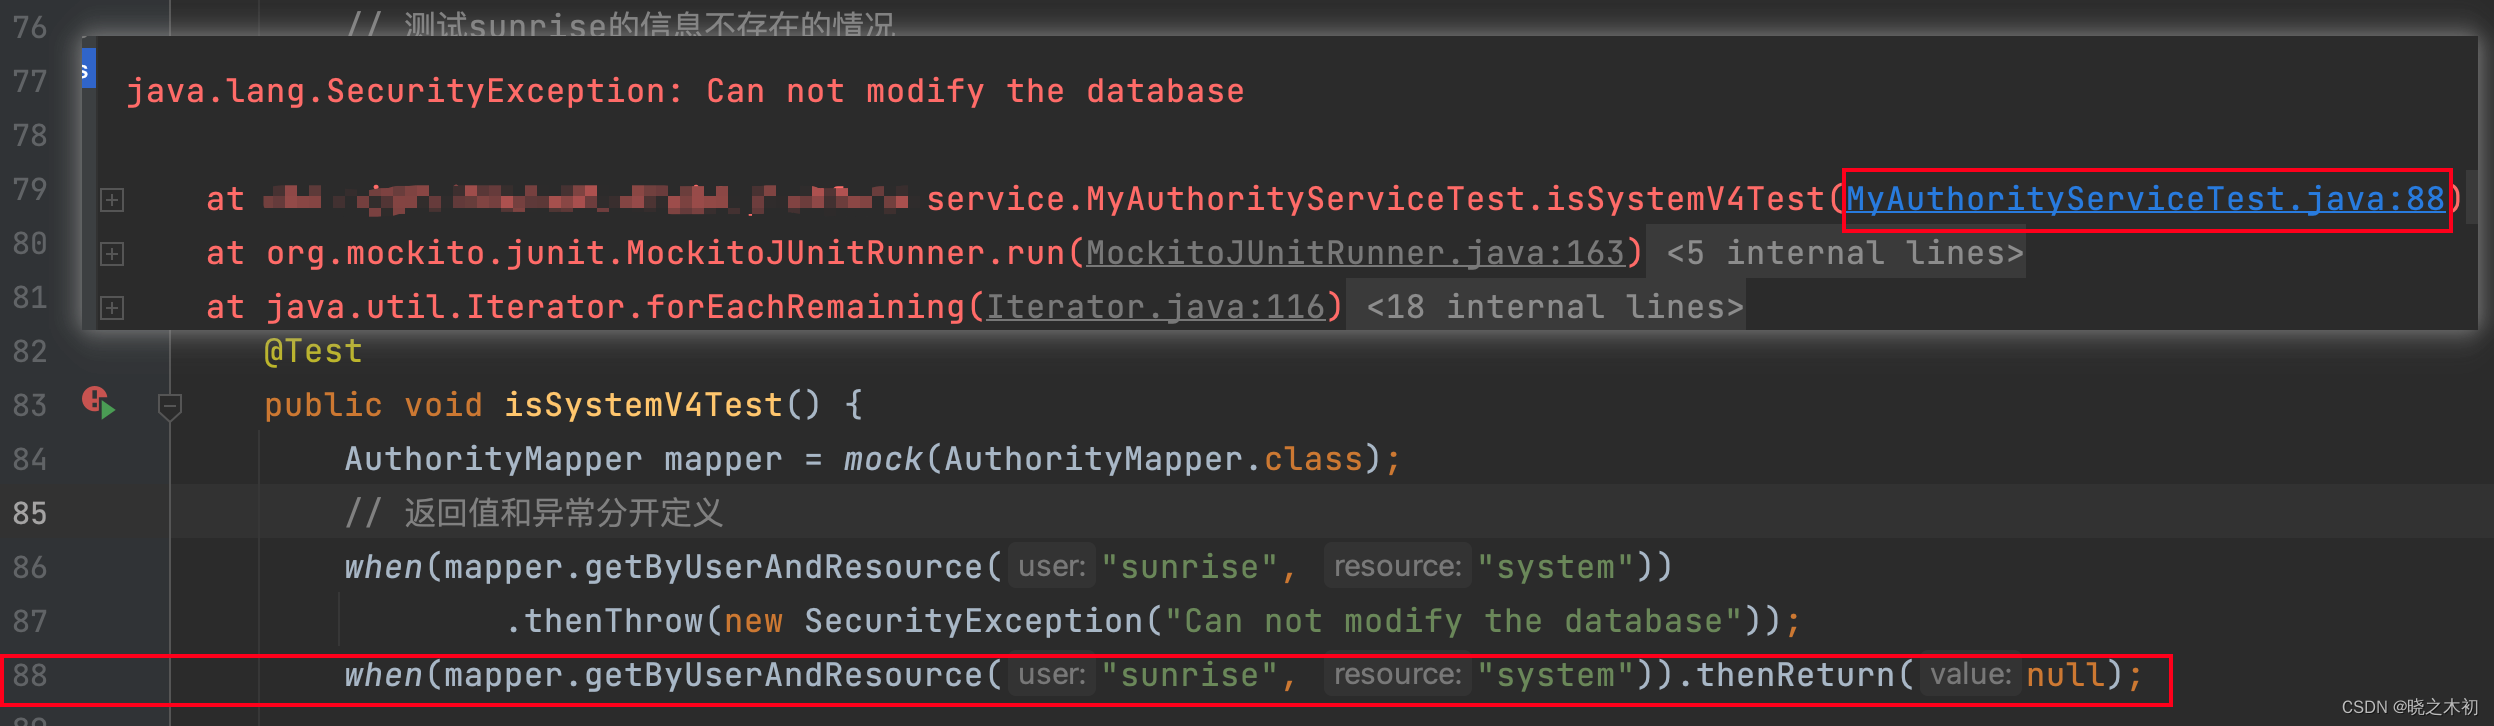The width and height of the screenshot is (2494, 726).
Task: Click new SecurityException on line 87
Action: coord(933,621)
